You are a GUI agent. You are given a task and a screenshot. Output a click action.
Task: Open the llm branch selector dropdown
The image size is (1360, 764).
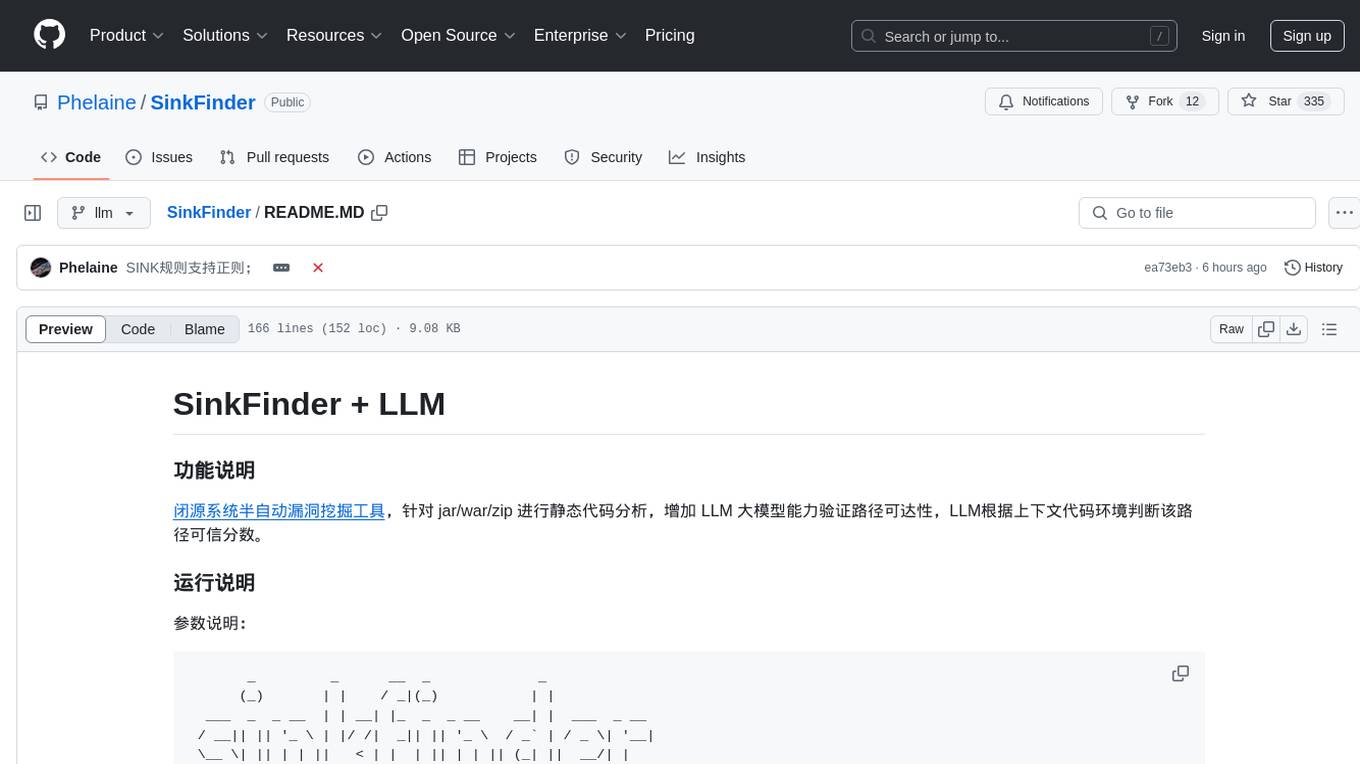(x=104, y=213)
